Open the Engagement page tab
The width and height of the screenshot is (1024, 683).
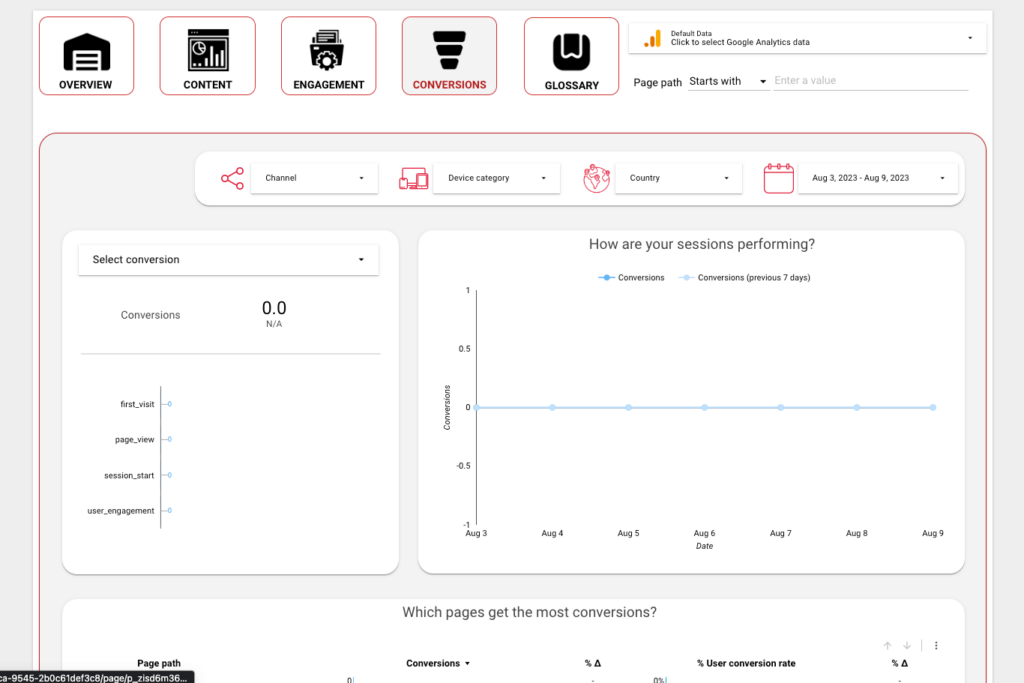(x=328, y=56)
